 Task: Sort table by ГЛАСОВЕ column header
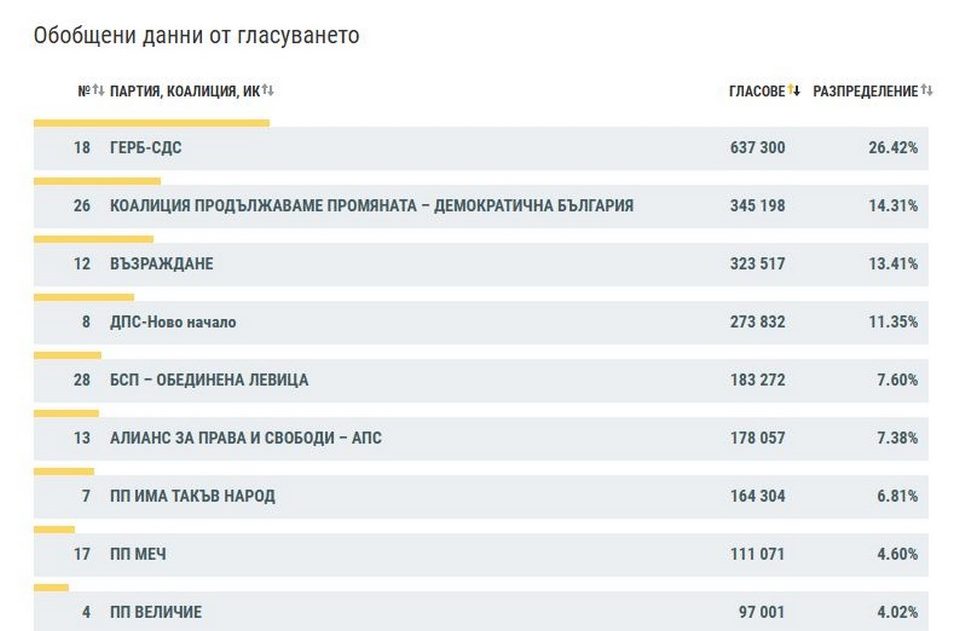(x=757, y=91)
